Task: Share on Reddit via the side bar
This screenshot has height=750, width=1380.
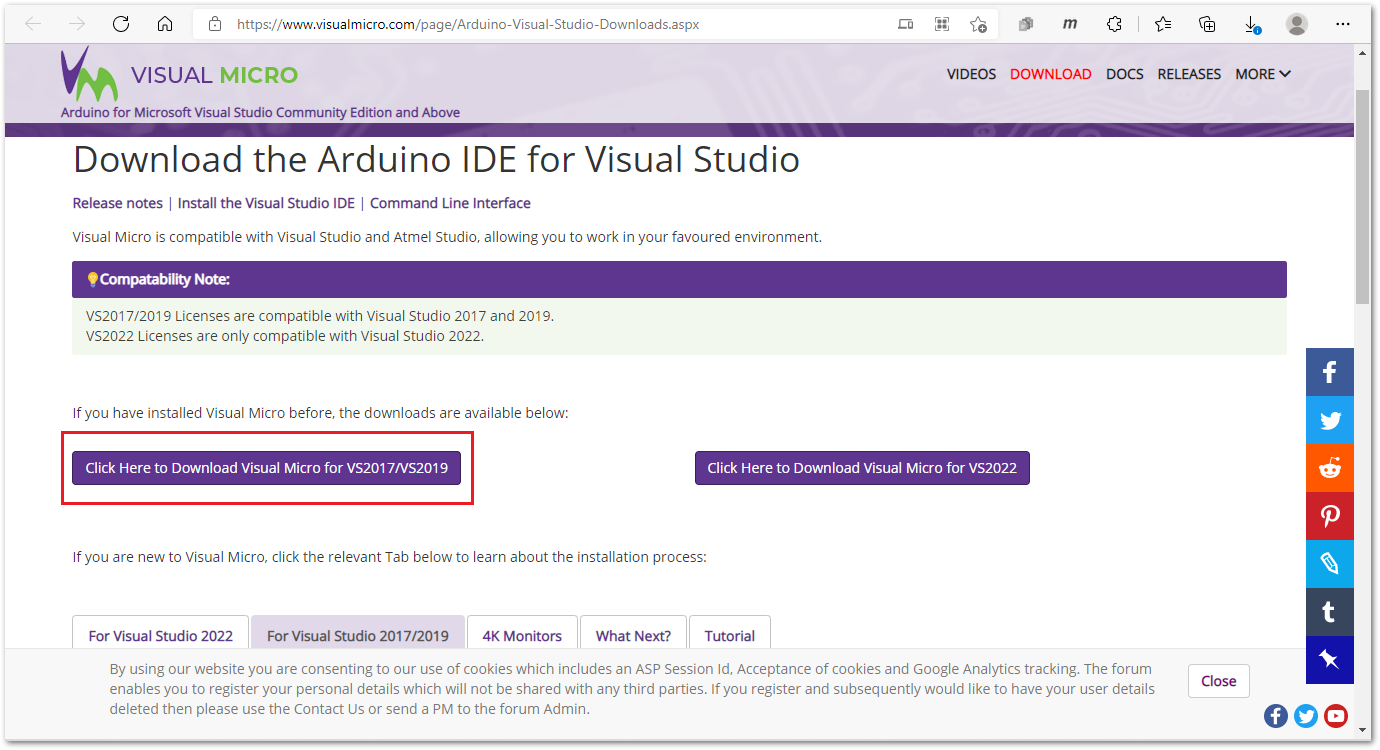Action: [1330, 468]
